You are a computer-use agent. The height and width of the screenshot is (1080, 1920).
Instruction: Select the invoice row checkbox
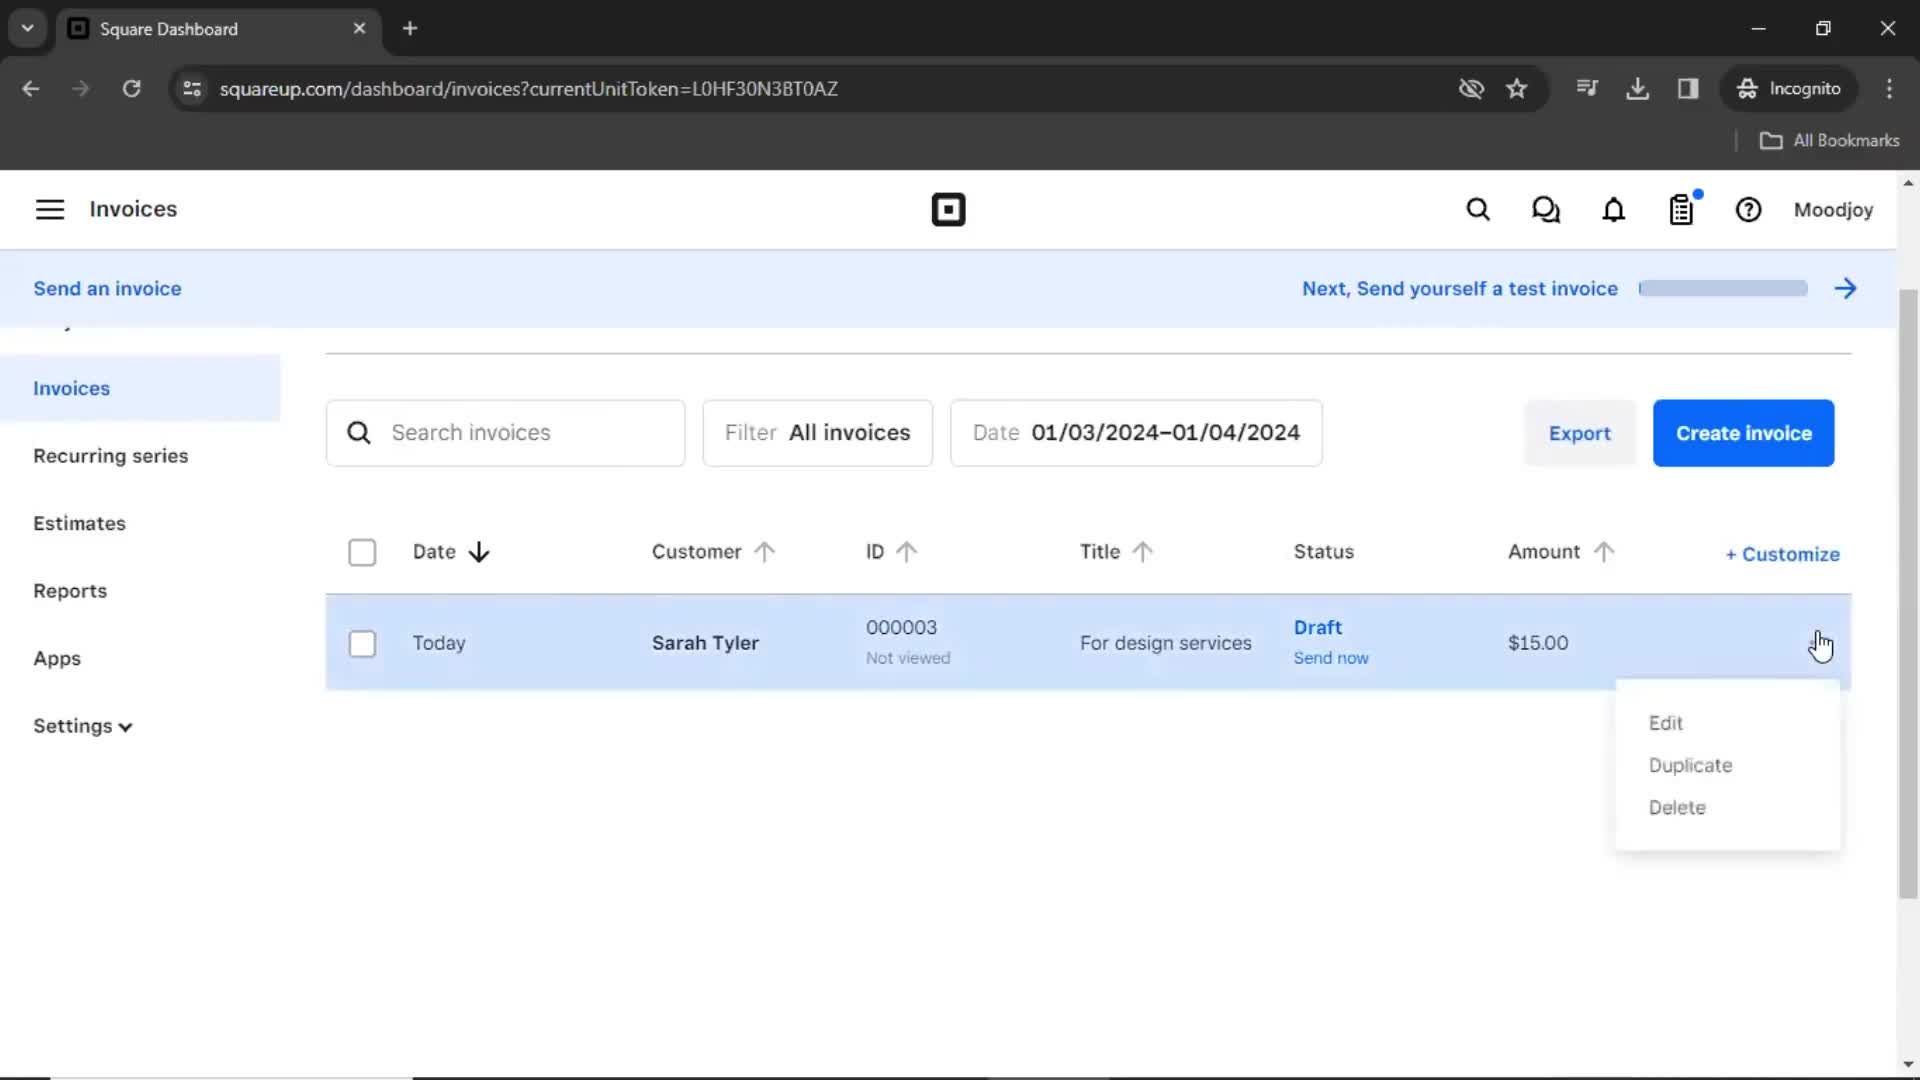[361, 642]
